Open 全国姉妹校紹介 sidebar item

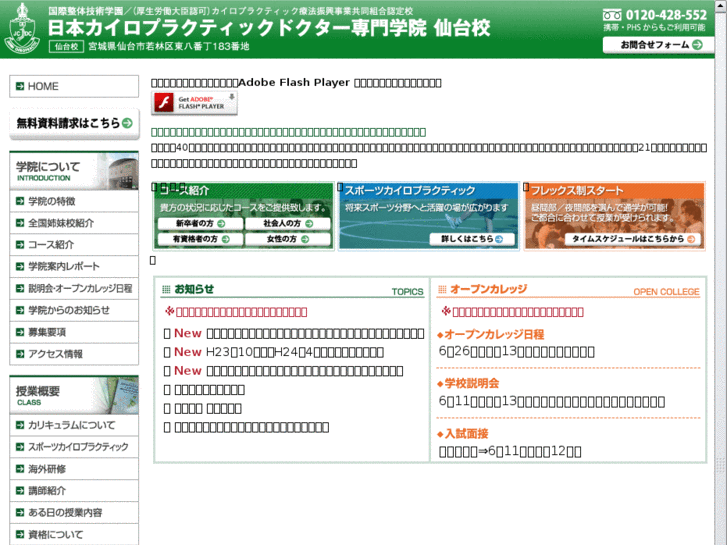click(74, 223)
